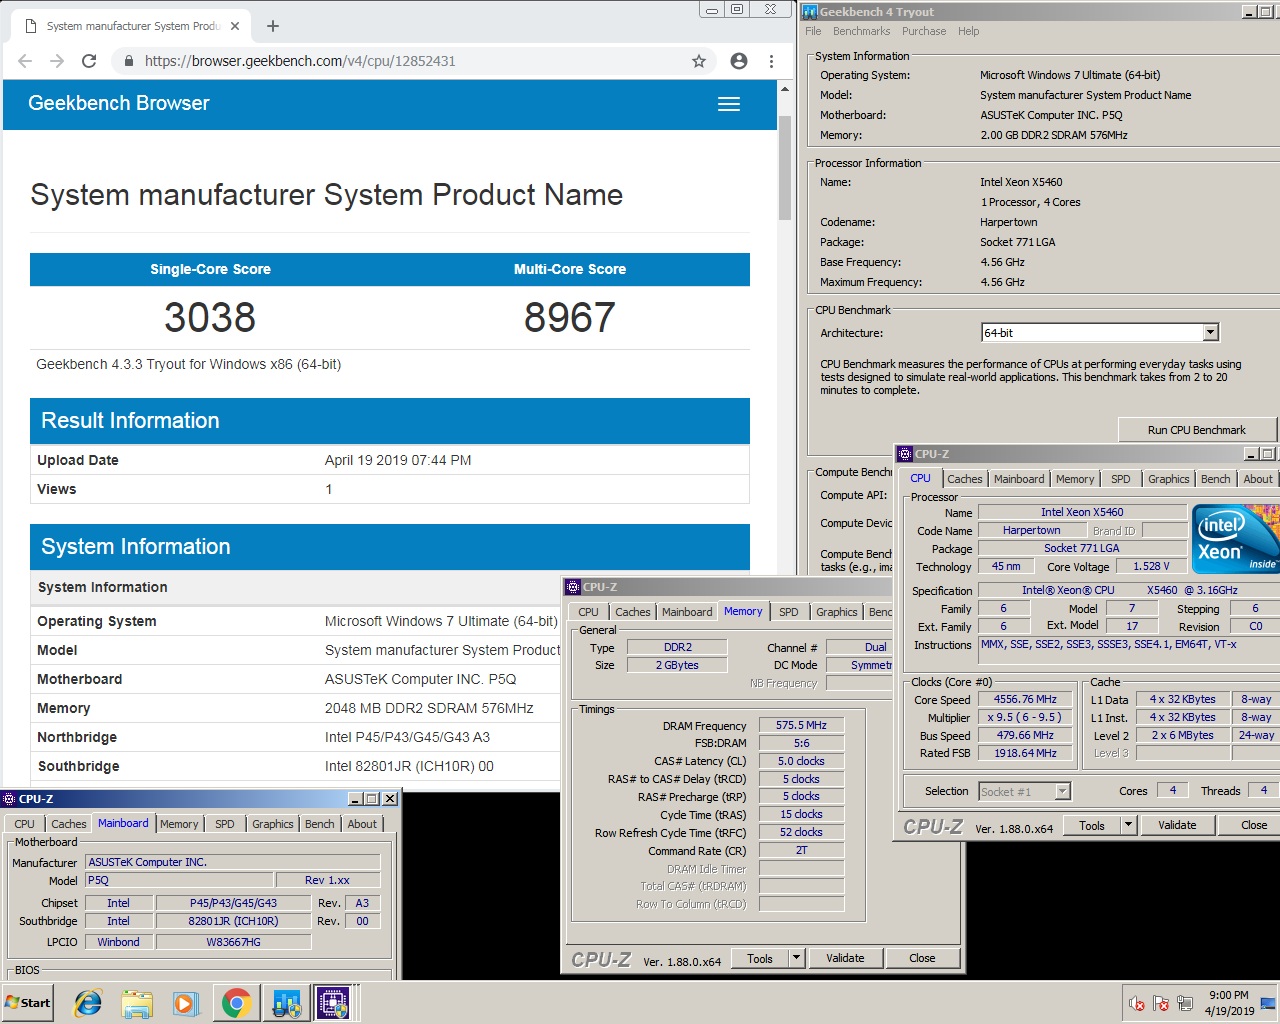
Task: Click the Intel Xeon inside logo
Action: 1236,541
